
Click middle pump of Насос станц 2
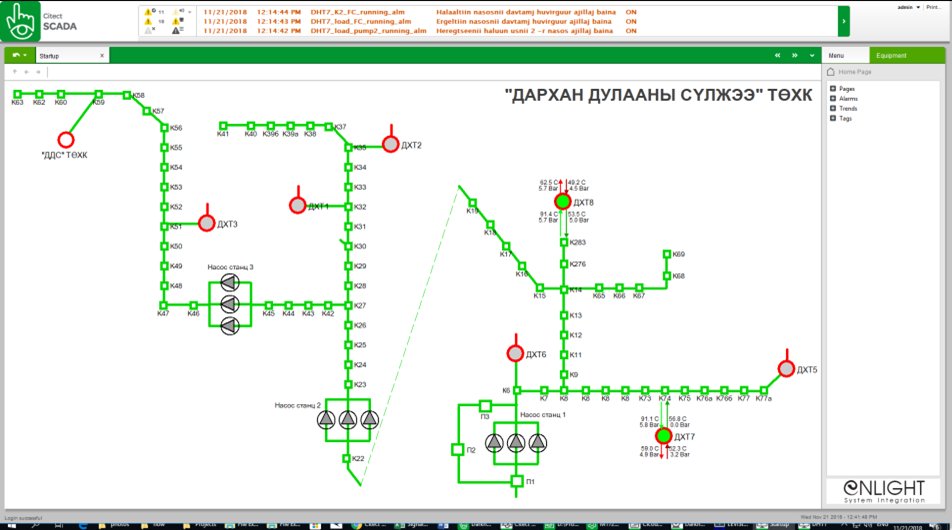[x=348, y=420]
